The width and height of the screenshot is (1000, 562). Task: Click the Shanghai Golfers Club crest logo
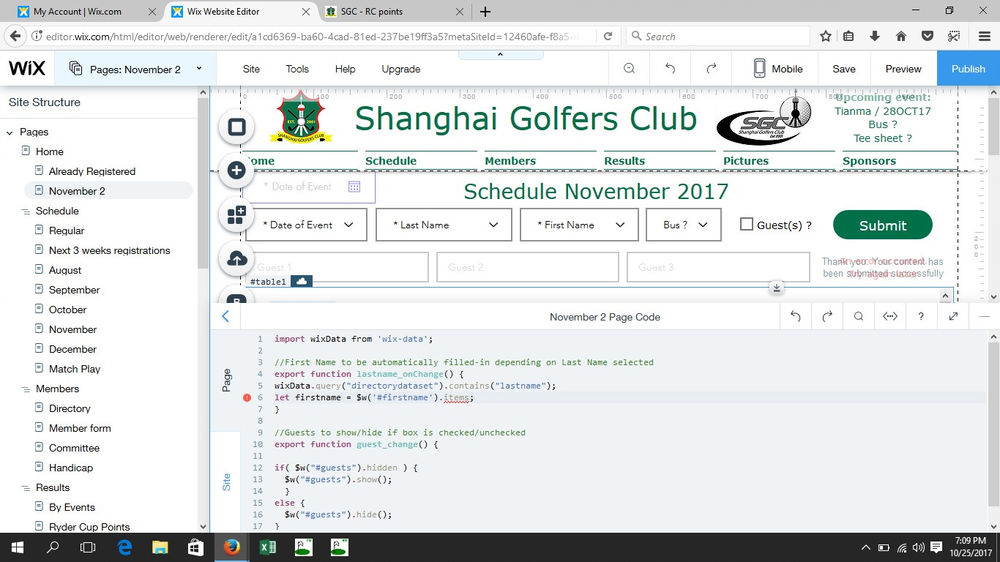tap(301, 117)
